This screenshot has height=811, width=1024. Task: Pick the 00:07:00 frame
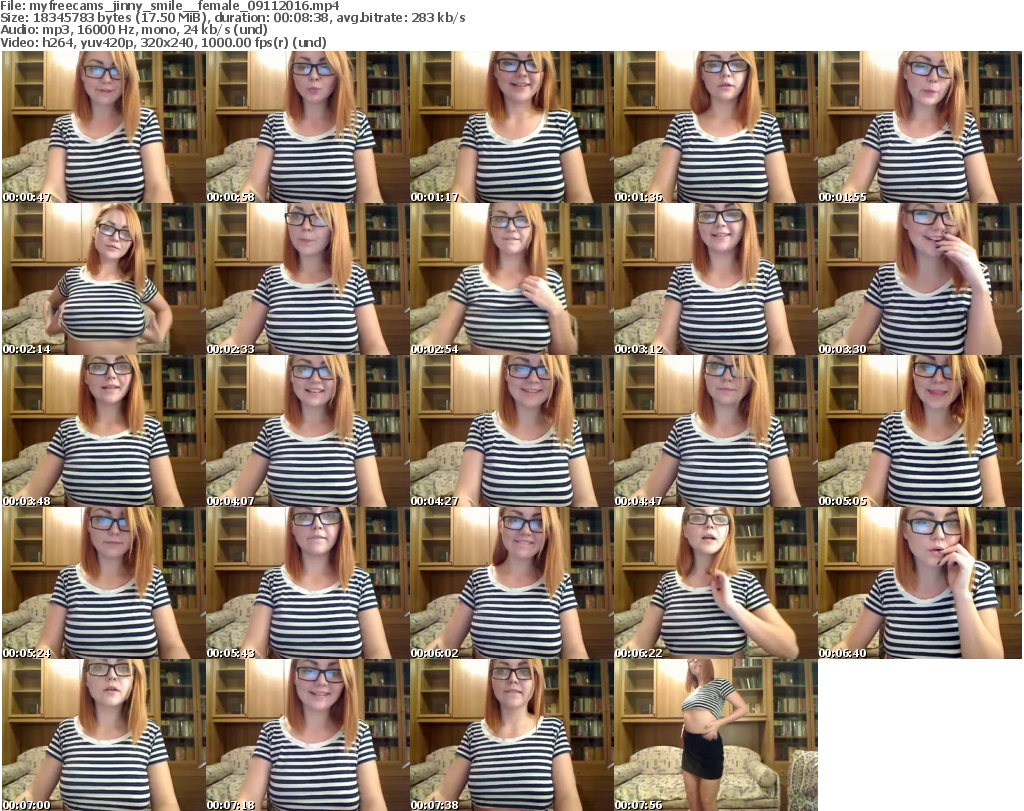point(103,735)
